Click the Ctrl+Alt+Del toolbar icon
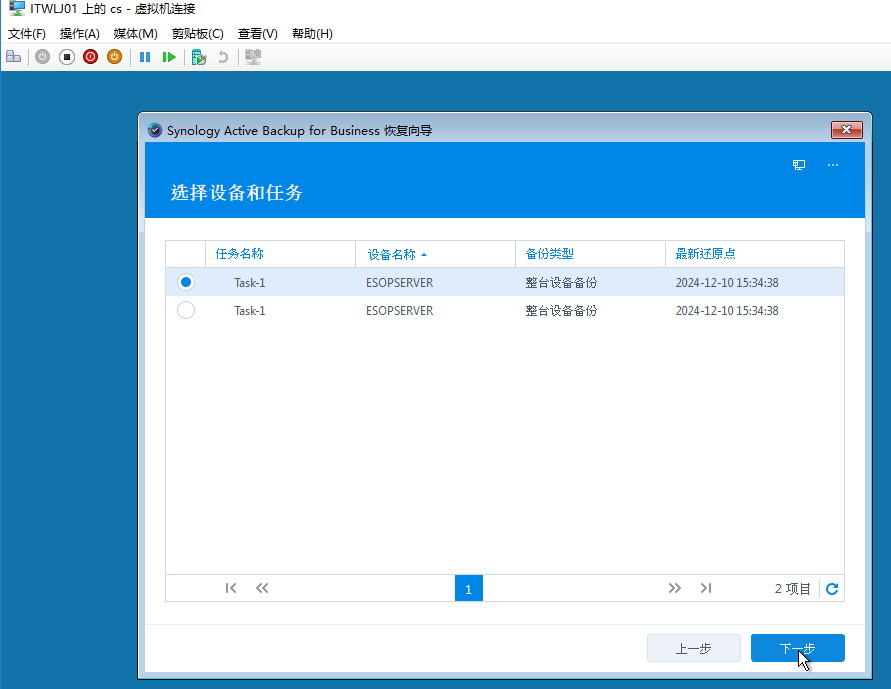The height and width of the screenshot is (689, 891). pos(13,57)
